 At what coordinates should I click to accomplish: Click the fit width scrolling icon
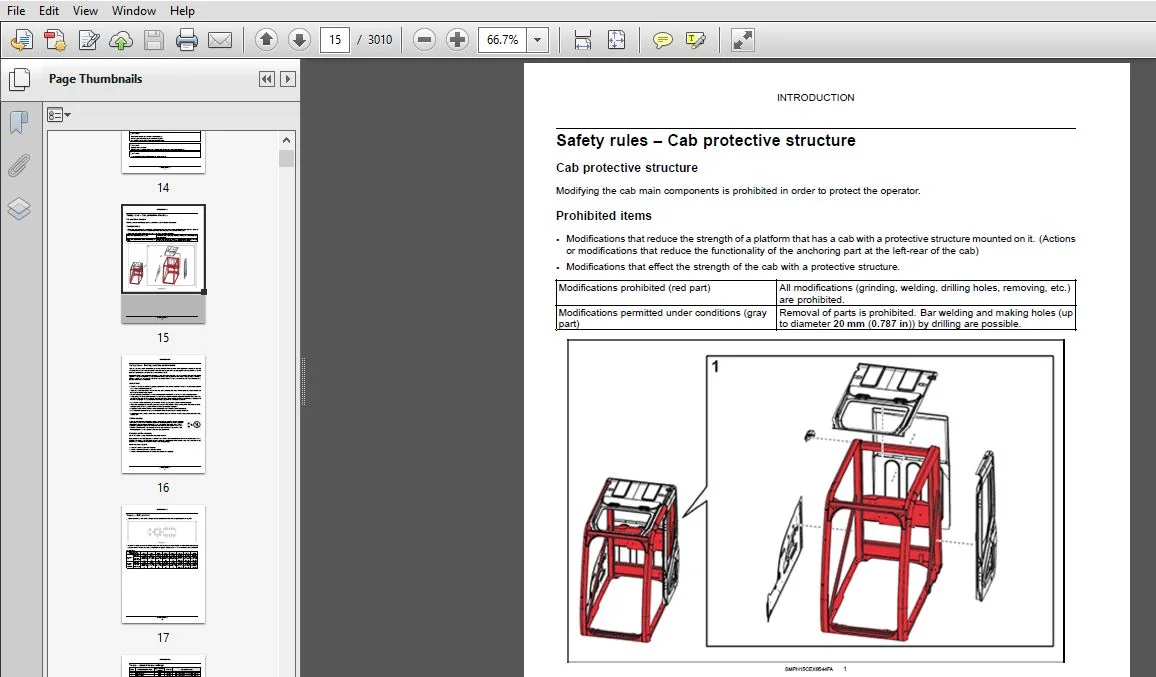pyautogui.click(x=582, y=40)
